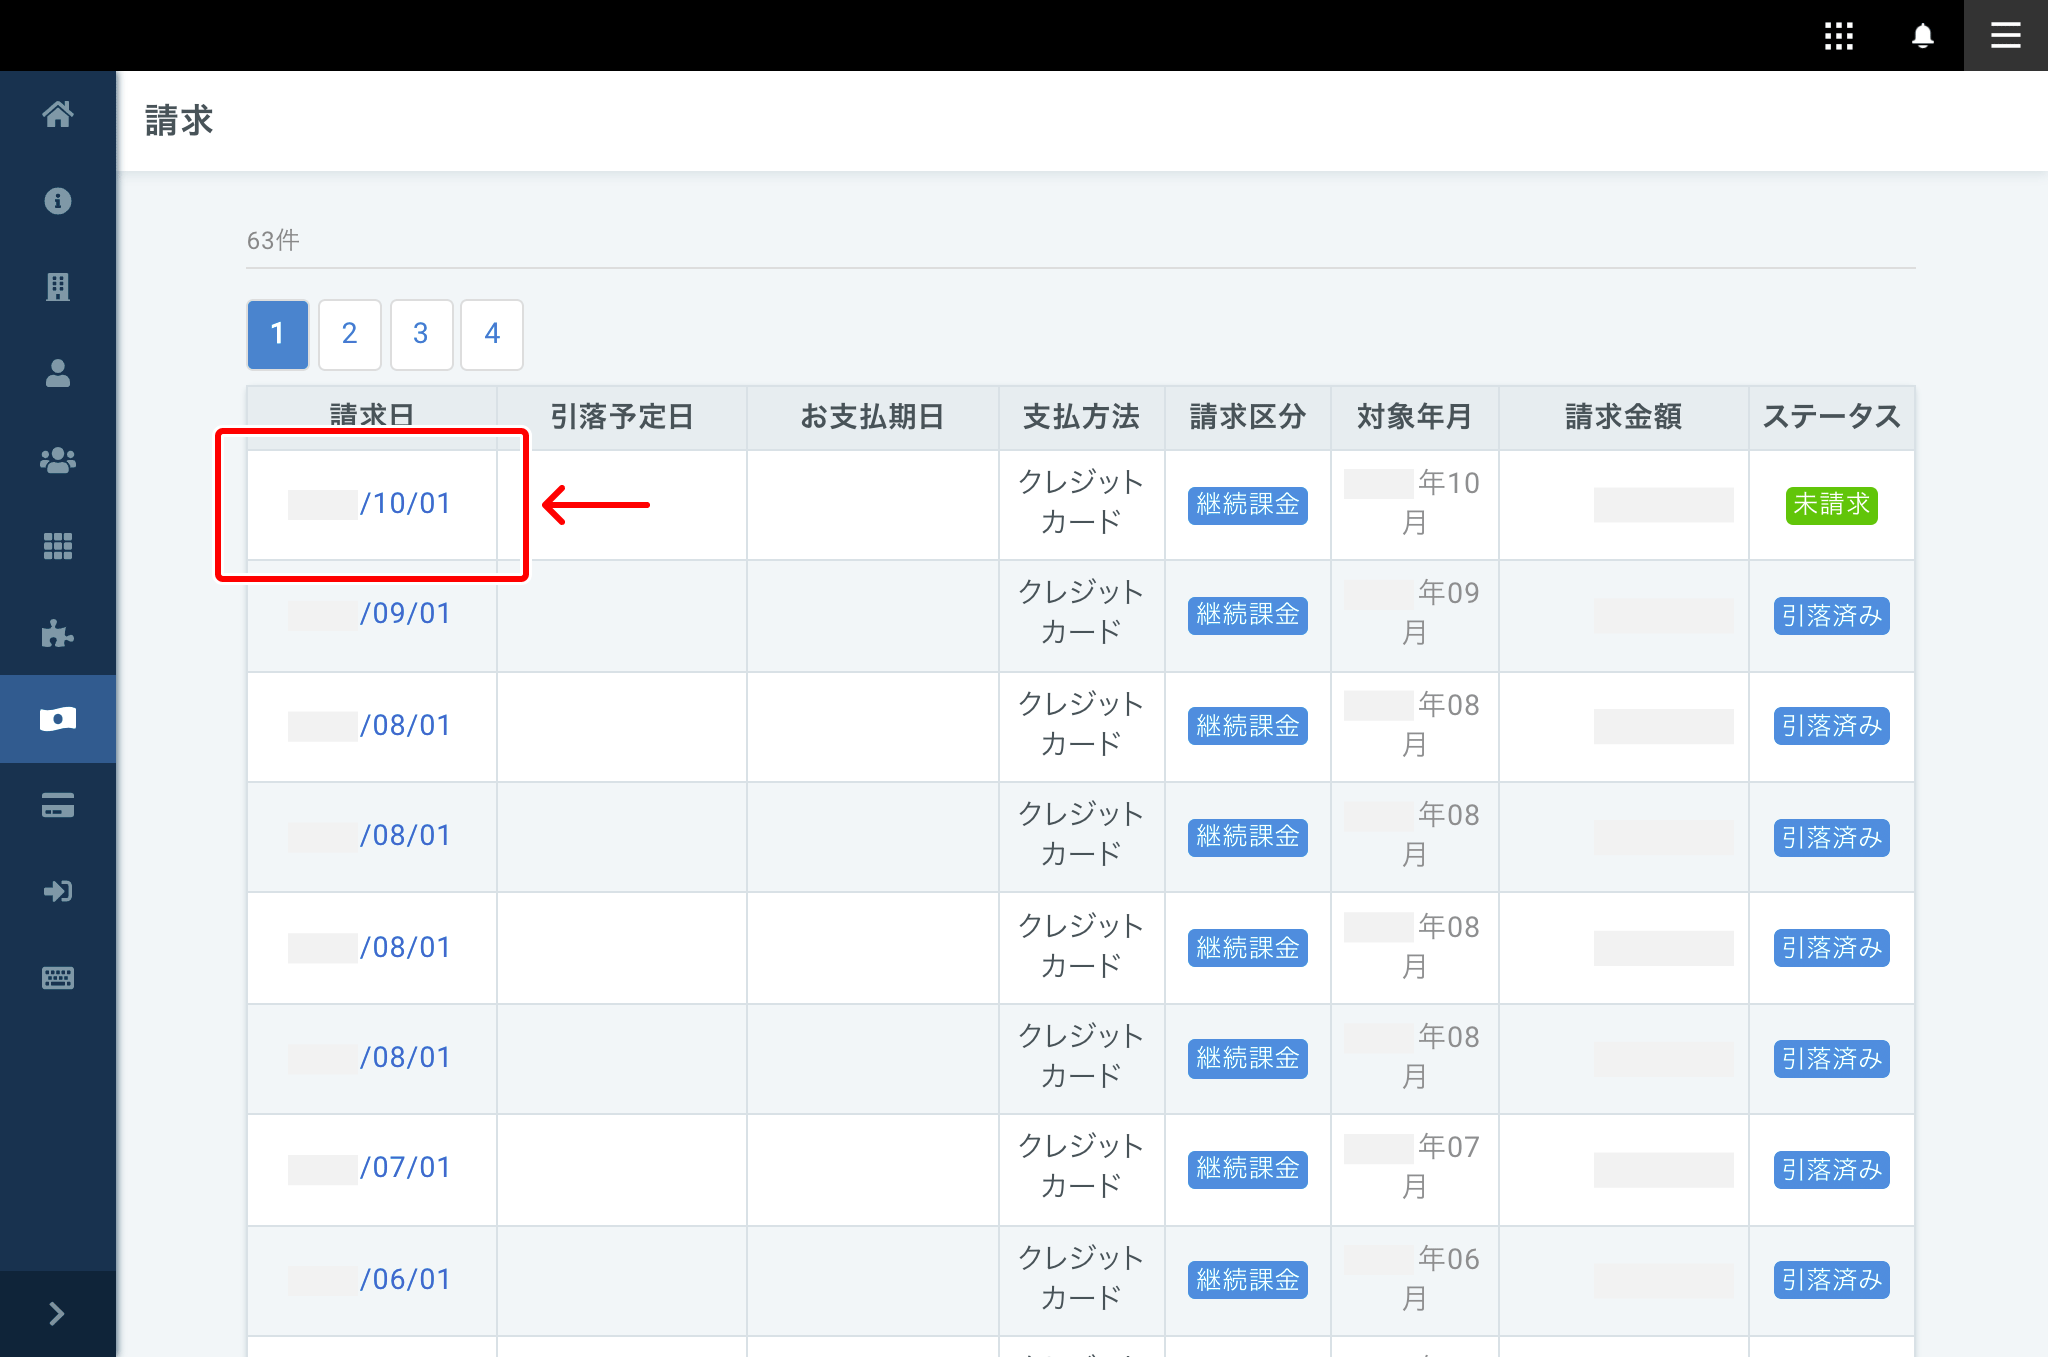Image resolution: width=2048 pixels, height=1358 pixels.
Task: Go to page 4 of invoices
Action: click(492, 334)
